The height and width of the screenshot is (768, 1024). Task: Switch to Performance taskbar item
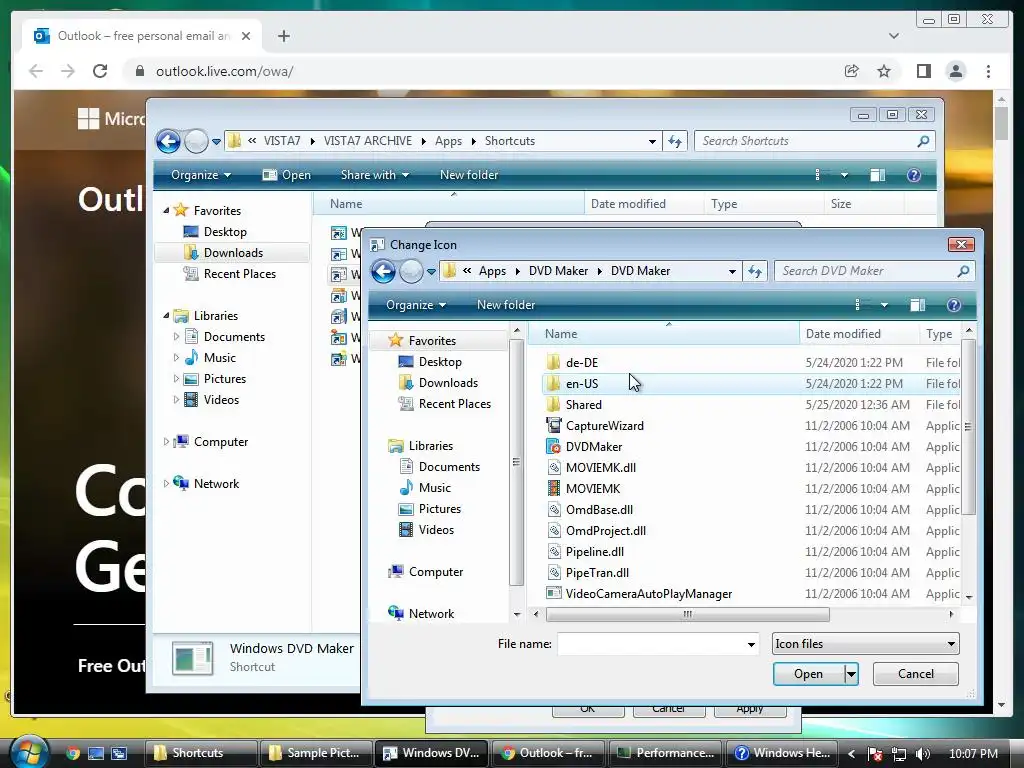pyautogui.click(x=665, y=753)
